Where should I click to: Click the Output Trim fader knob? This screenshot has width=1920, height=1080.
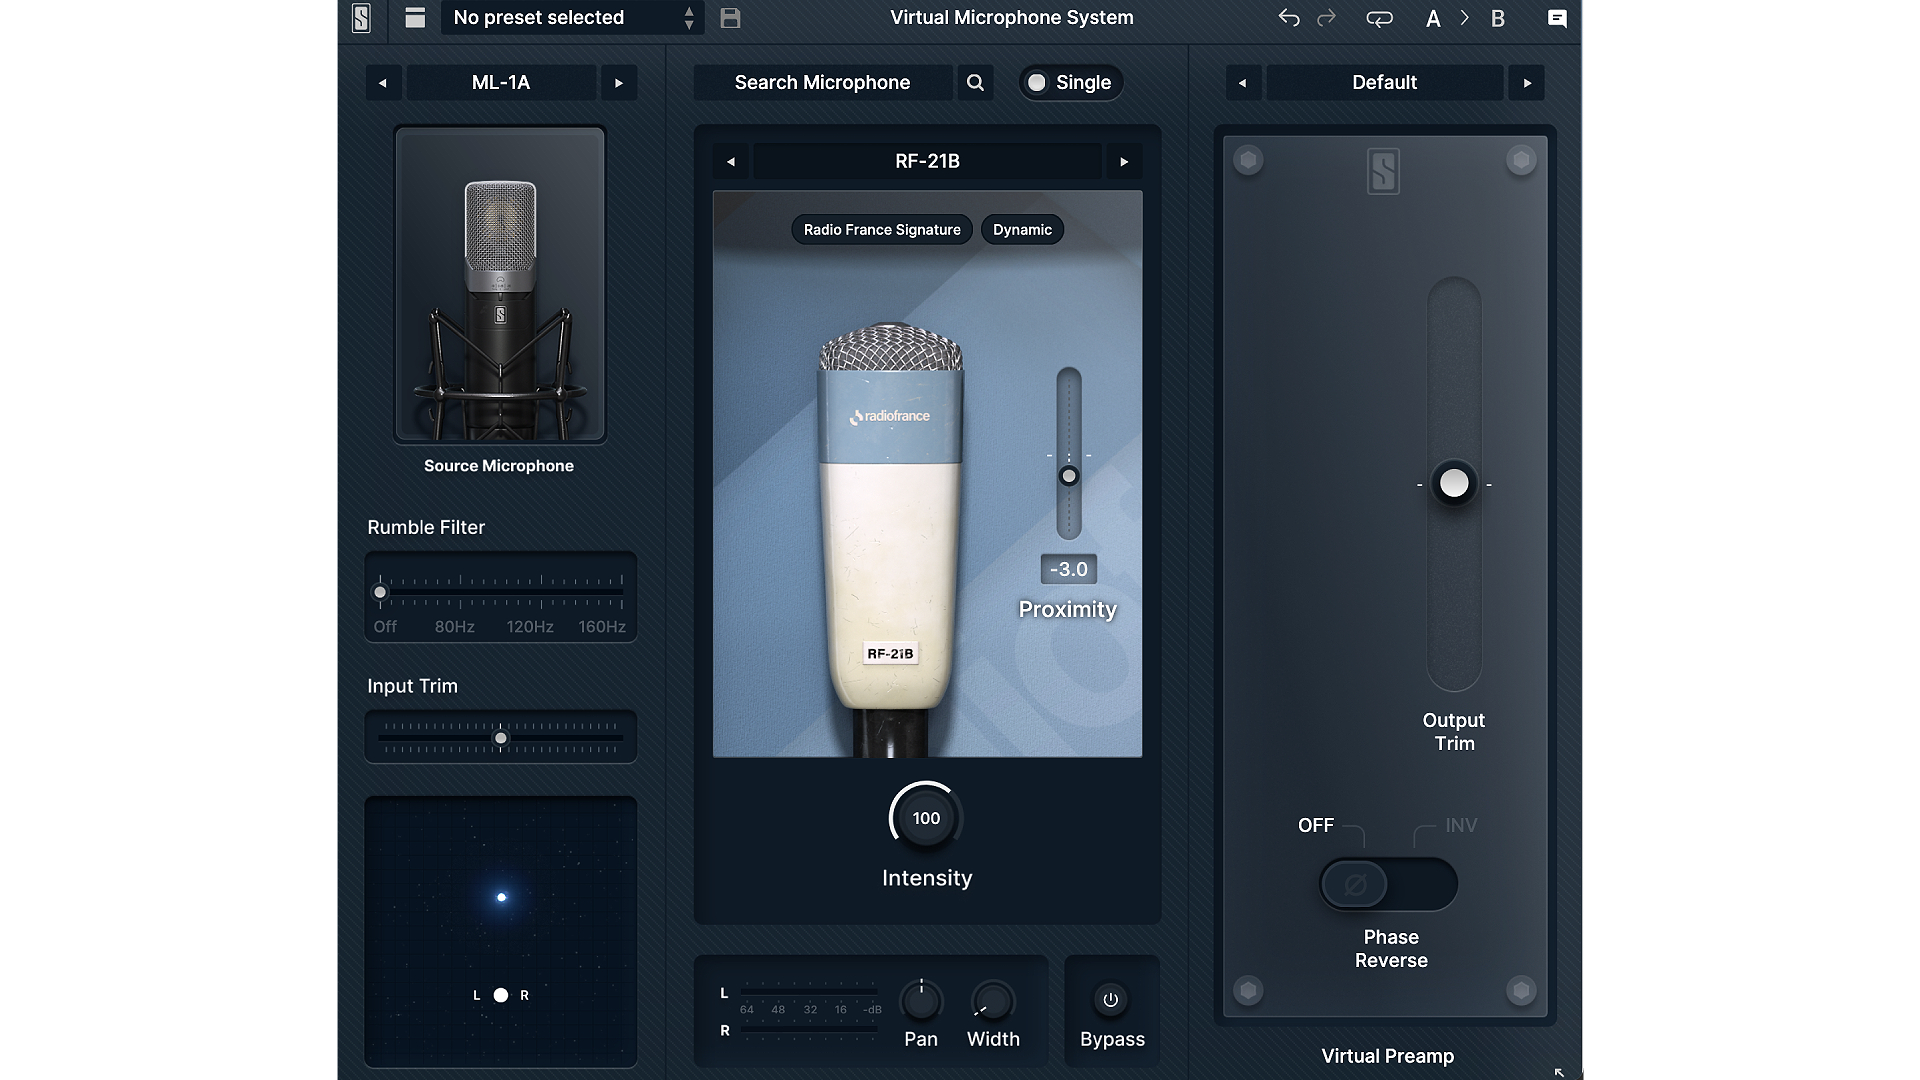point(1454,483)
